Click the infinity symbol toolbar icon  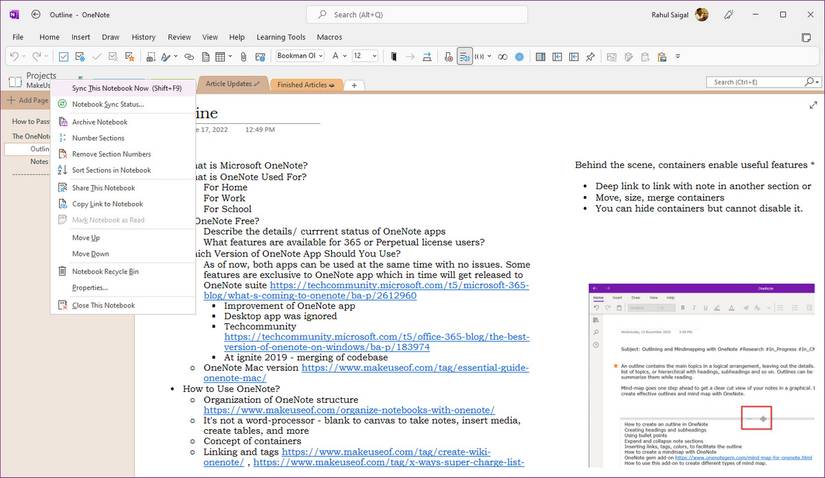[x=502, y=56]
